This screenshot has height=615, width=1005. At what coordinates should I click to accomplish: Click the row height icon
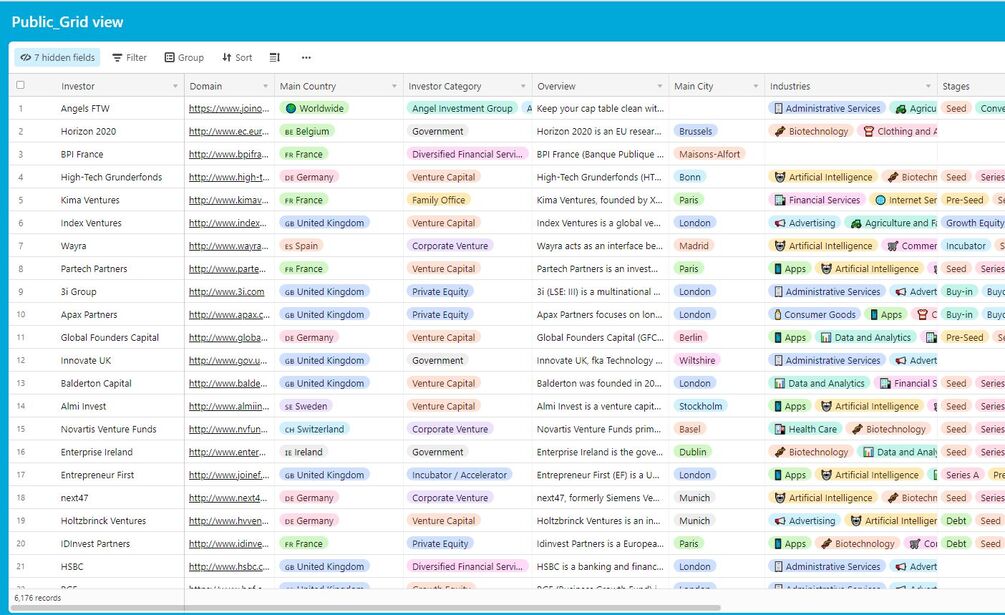click(274, 58)
